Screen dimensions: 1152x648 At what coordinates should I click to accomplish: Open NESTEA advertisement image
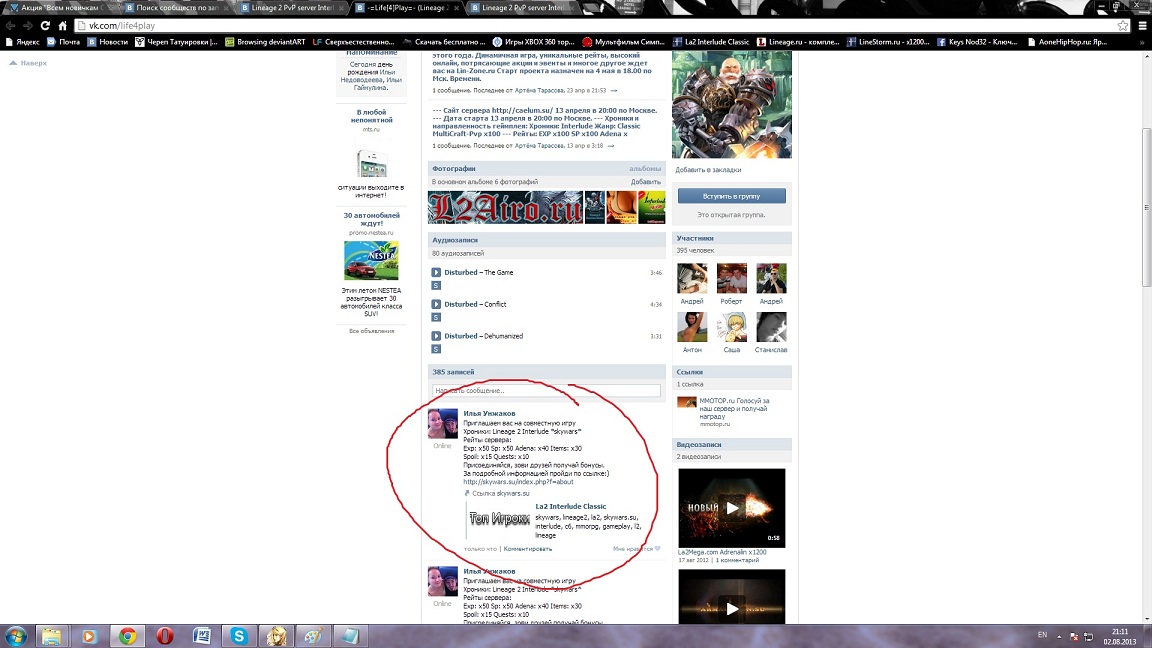(371, 261)
